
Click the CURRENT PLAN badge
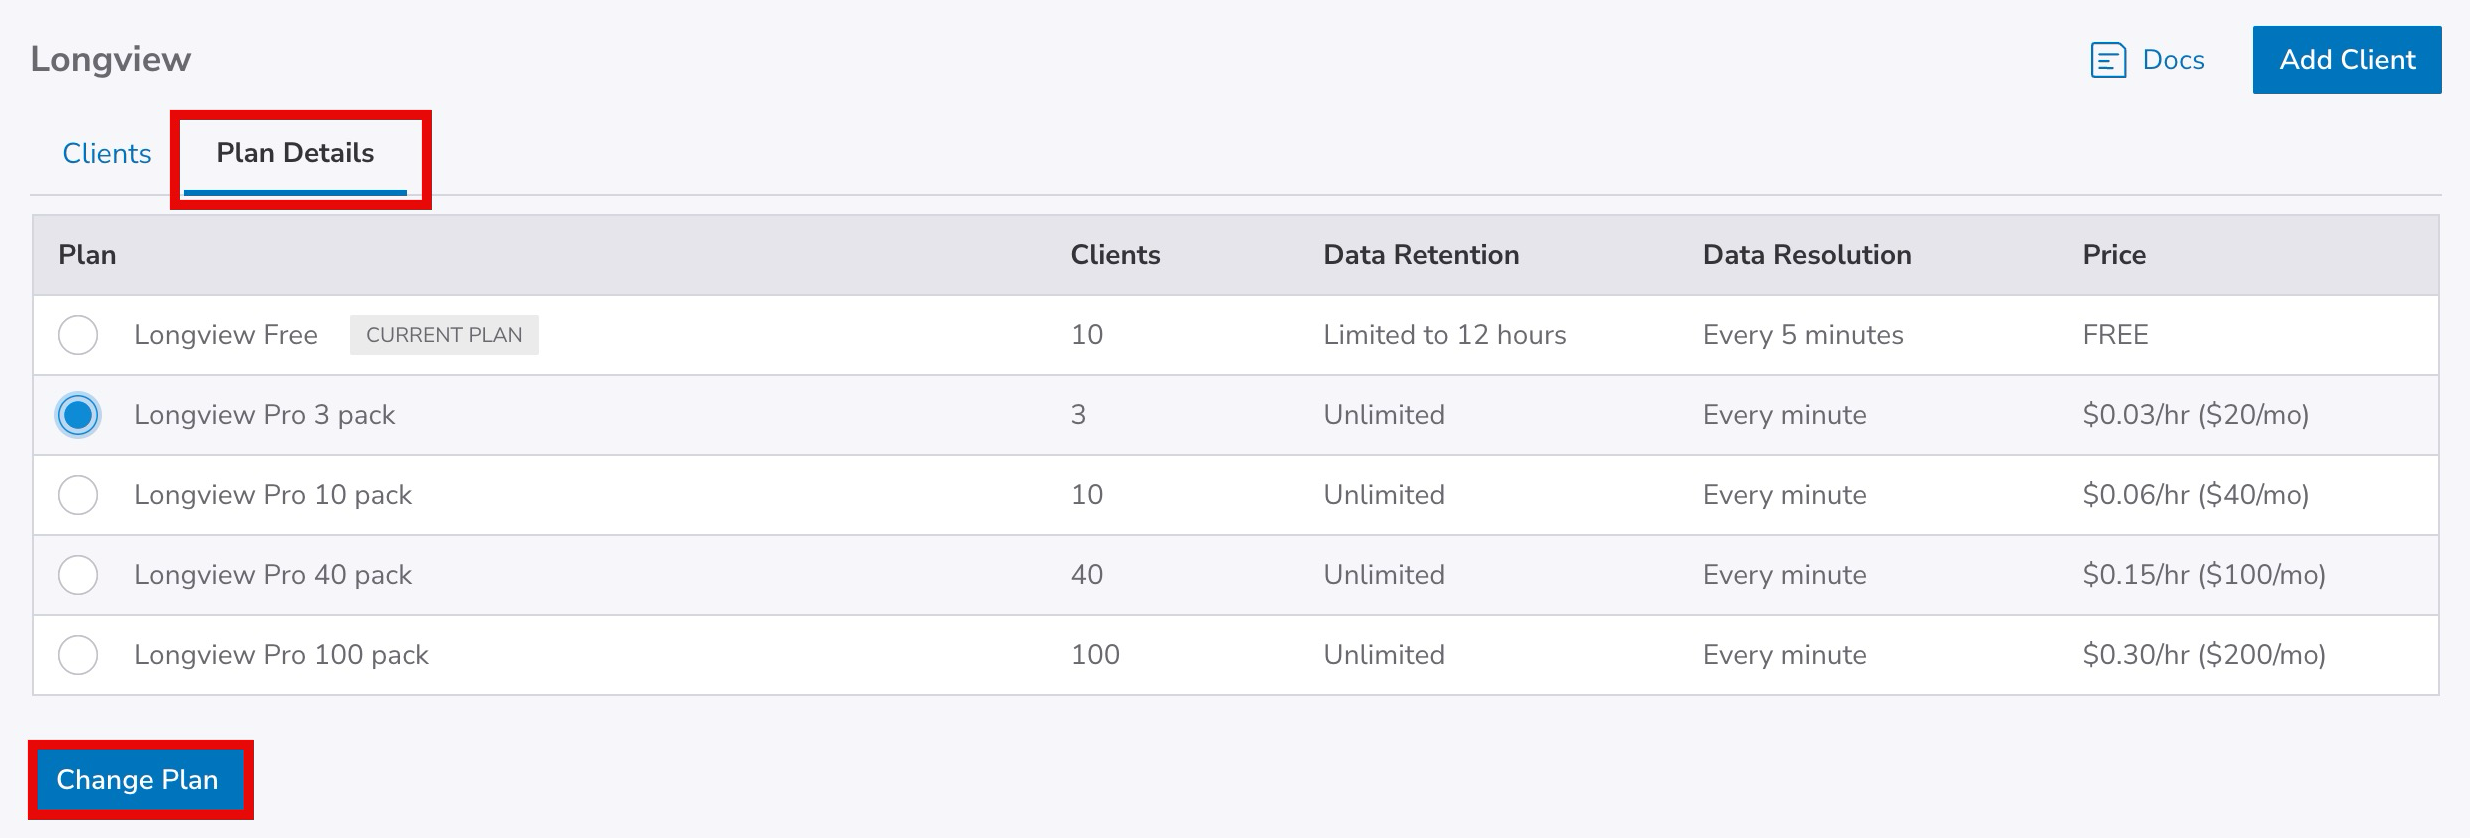tap(444, 335)
